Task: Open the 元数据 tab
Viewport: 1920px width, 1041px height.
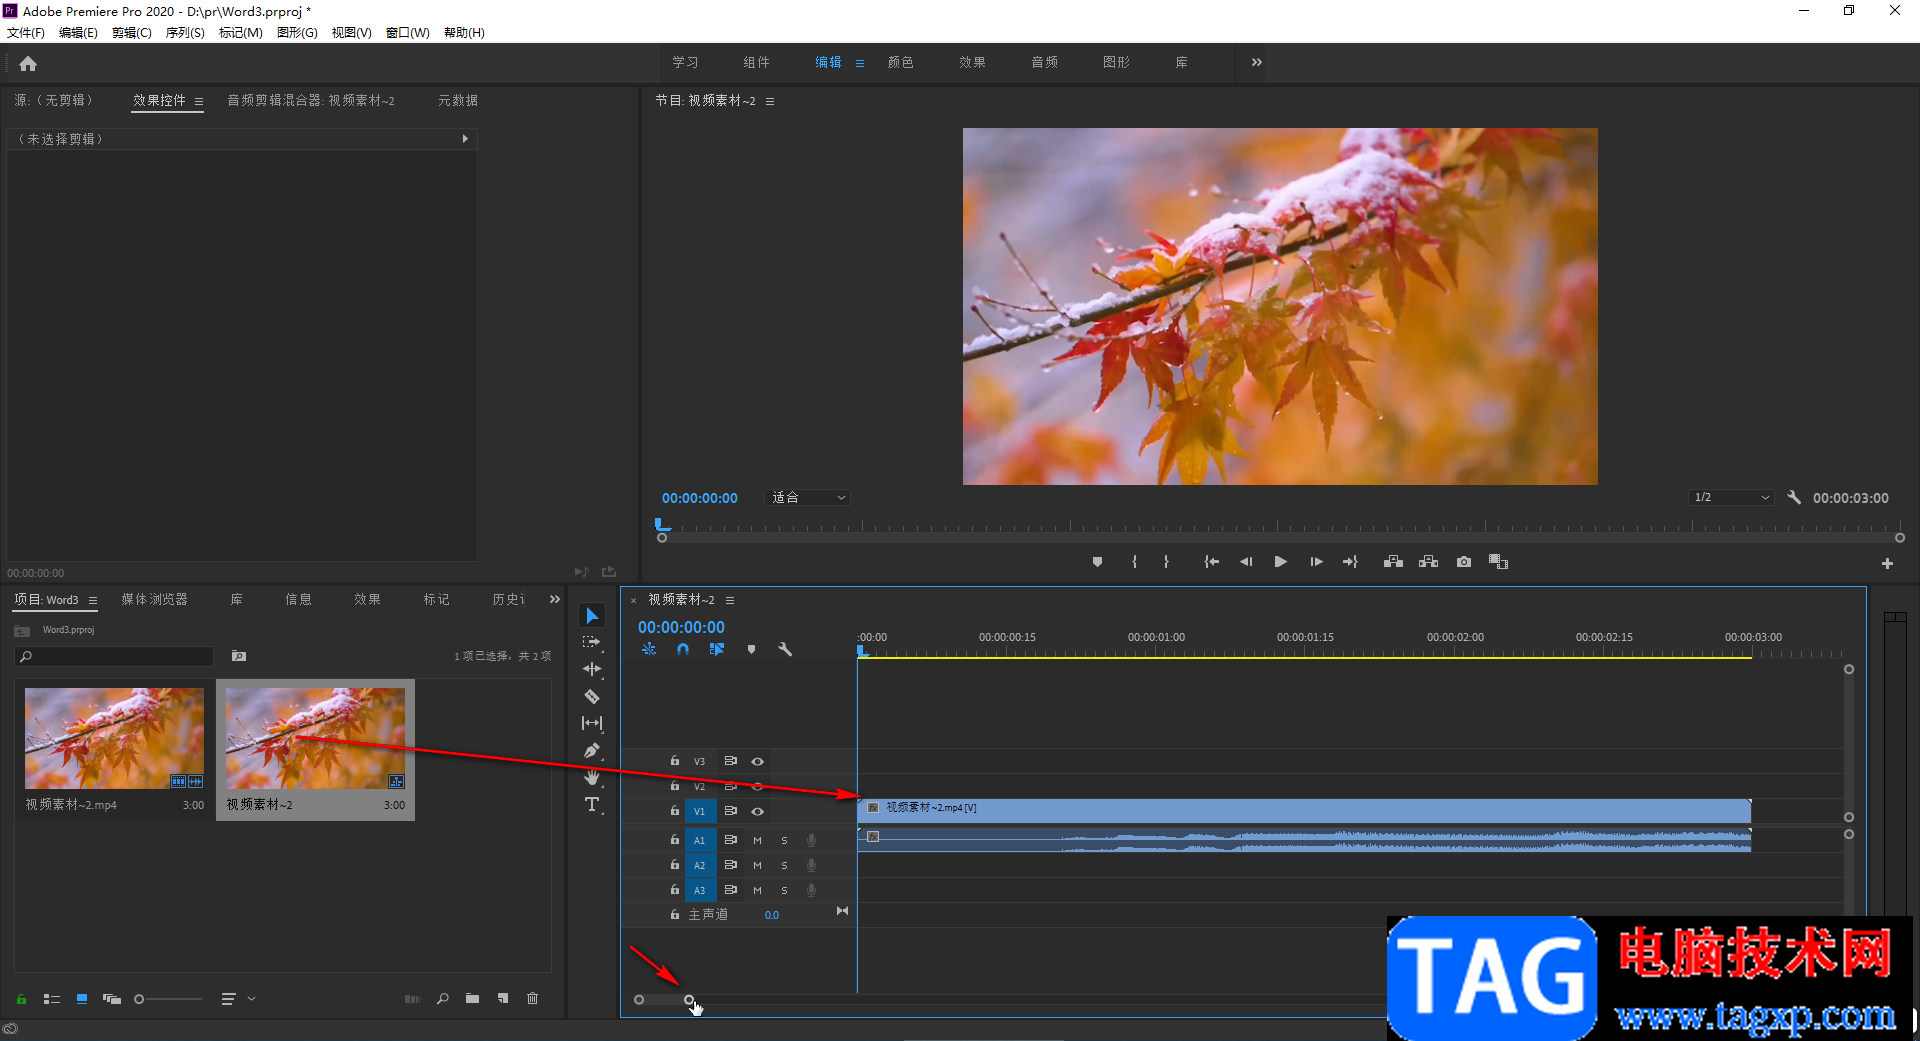Action: click(x=458, y=100)
